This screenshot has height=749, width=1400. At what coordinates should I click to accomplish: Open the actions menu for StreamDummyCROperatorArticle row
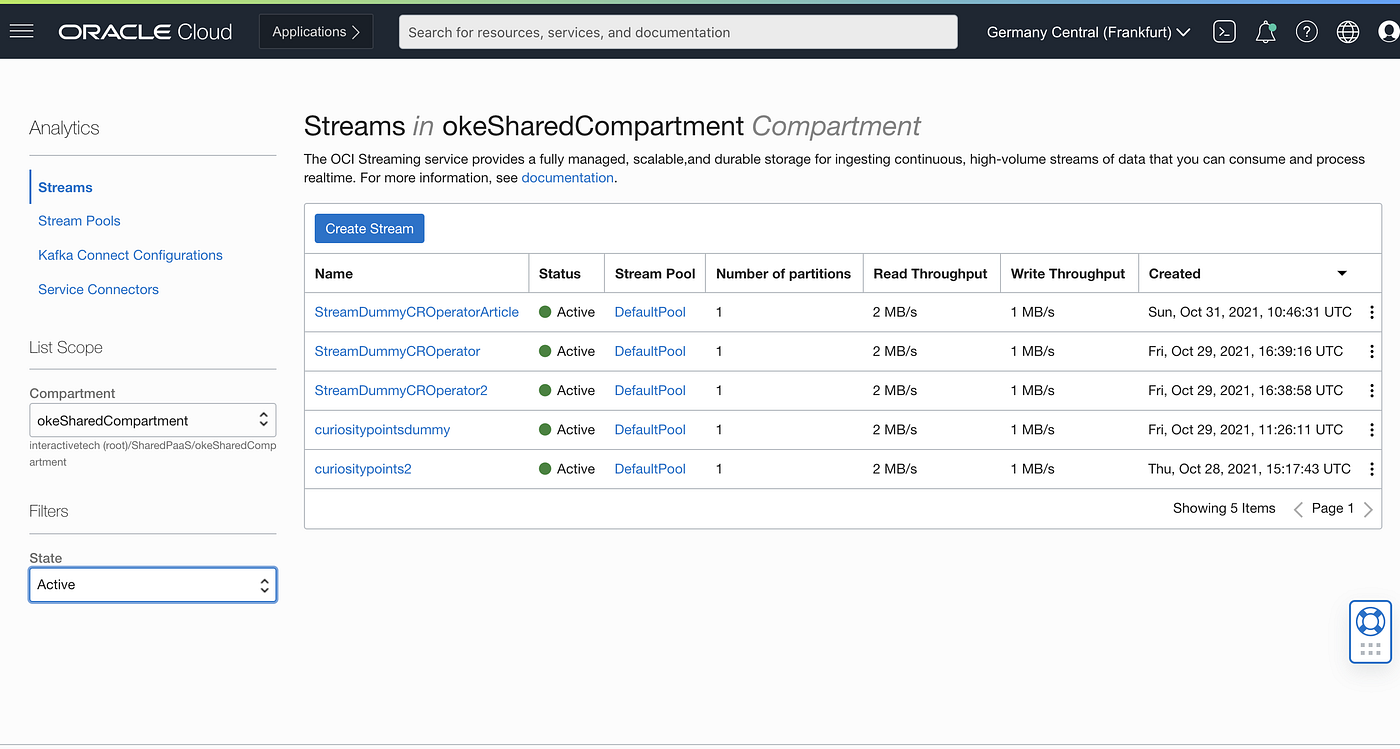pyautogui.click(x=1372, y=312)
